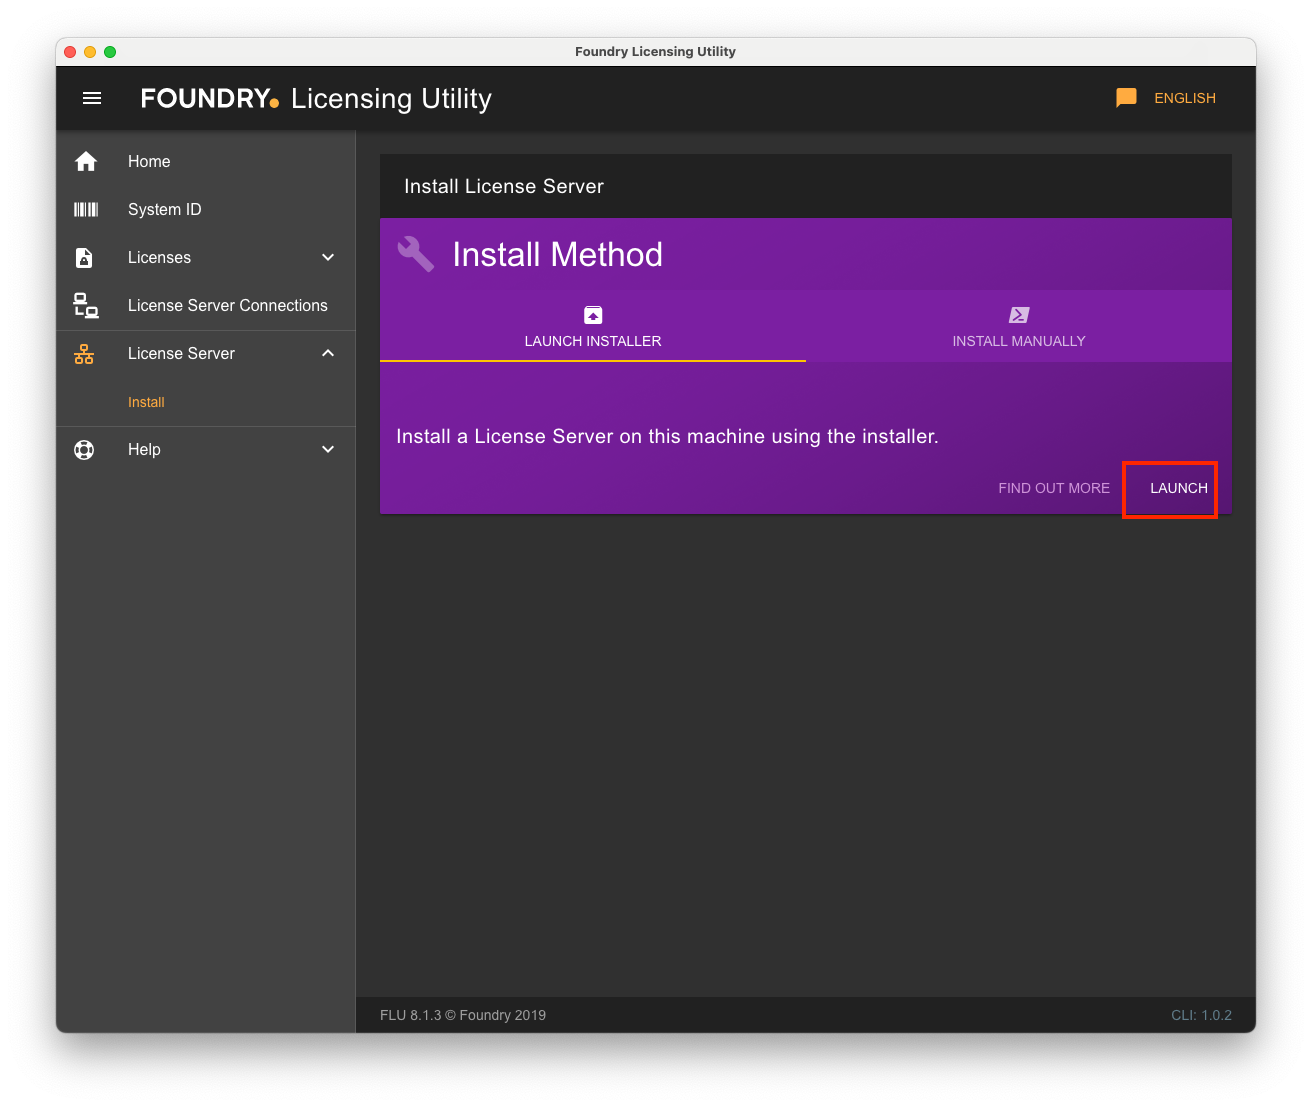
Task: Click the Home icon in the sidebar
Action: point(85,161)
